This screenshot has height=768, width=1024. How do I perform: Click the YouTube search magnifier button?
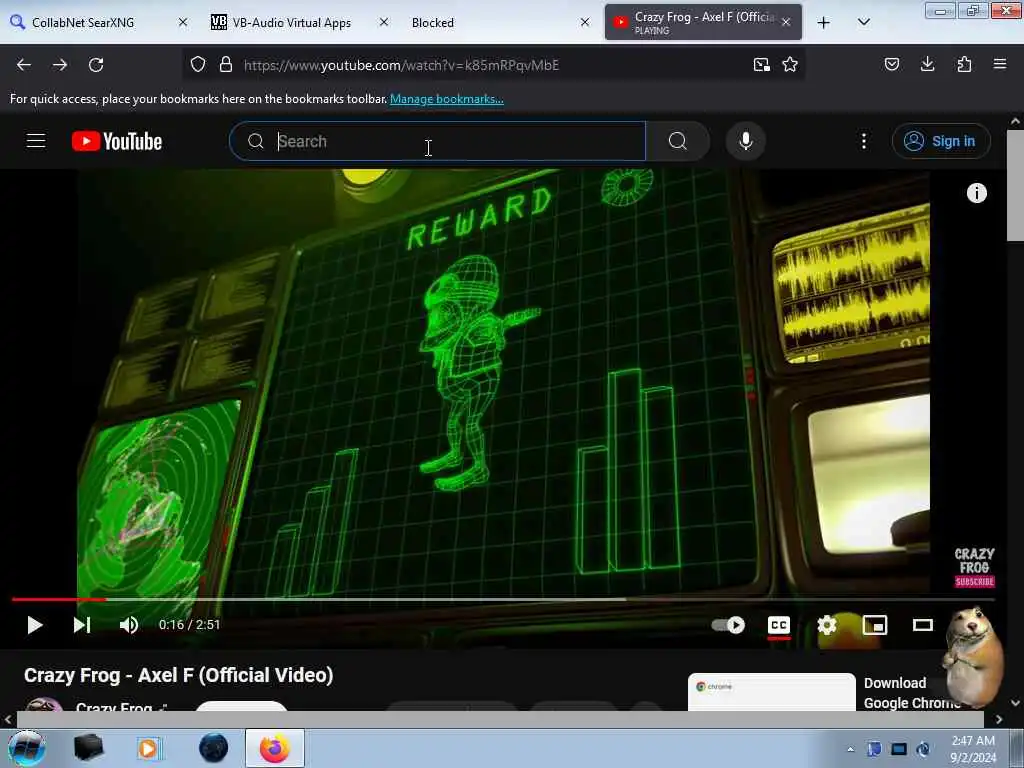[678, 141]
